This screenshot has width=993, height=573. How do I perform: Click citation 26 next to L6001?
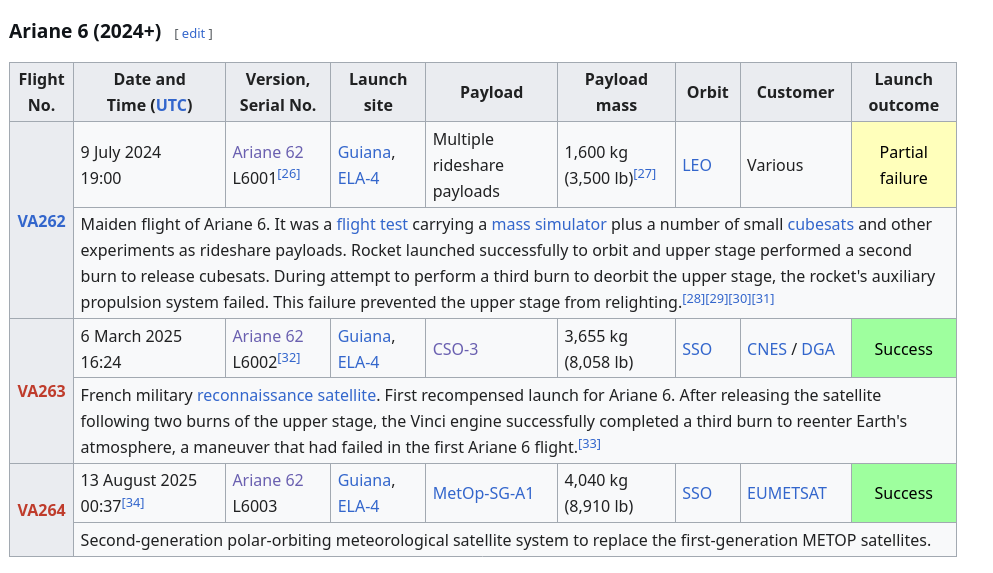tap(289, 174)
